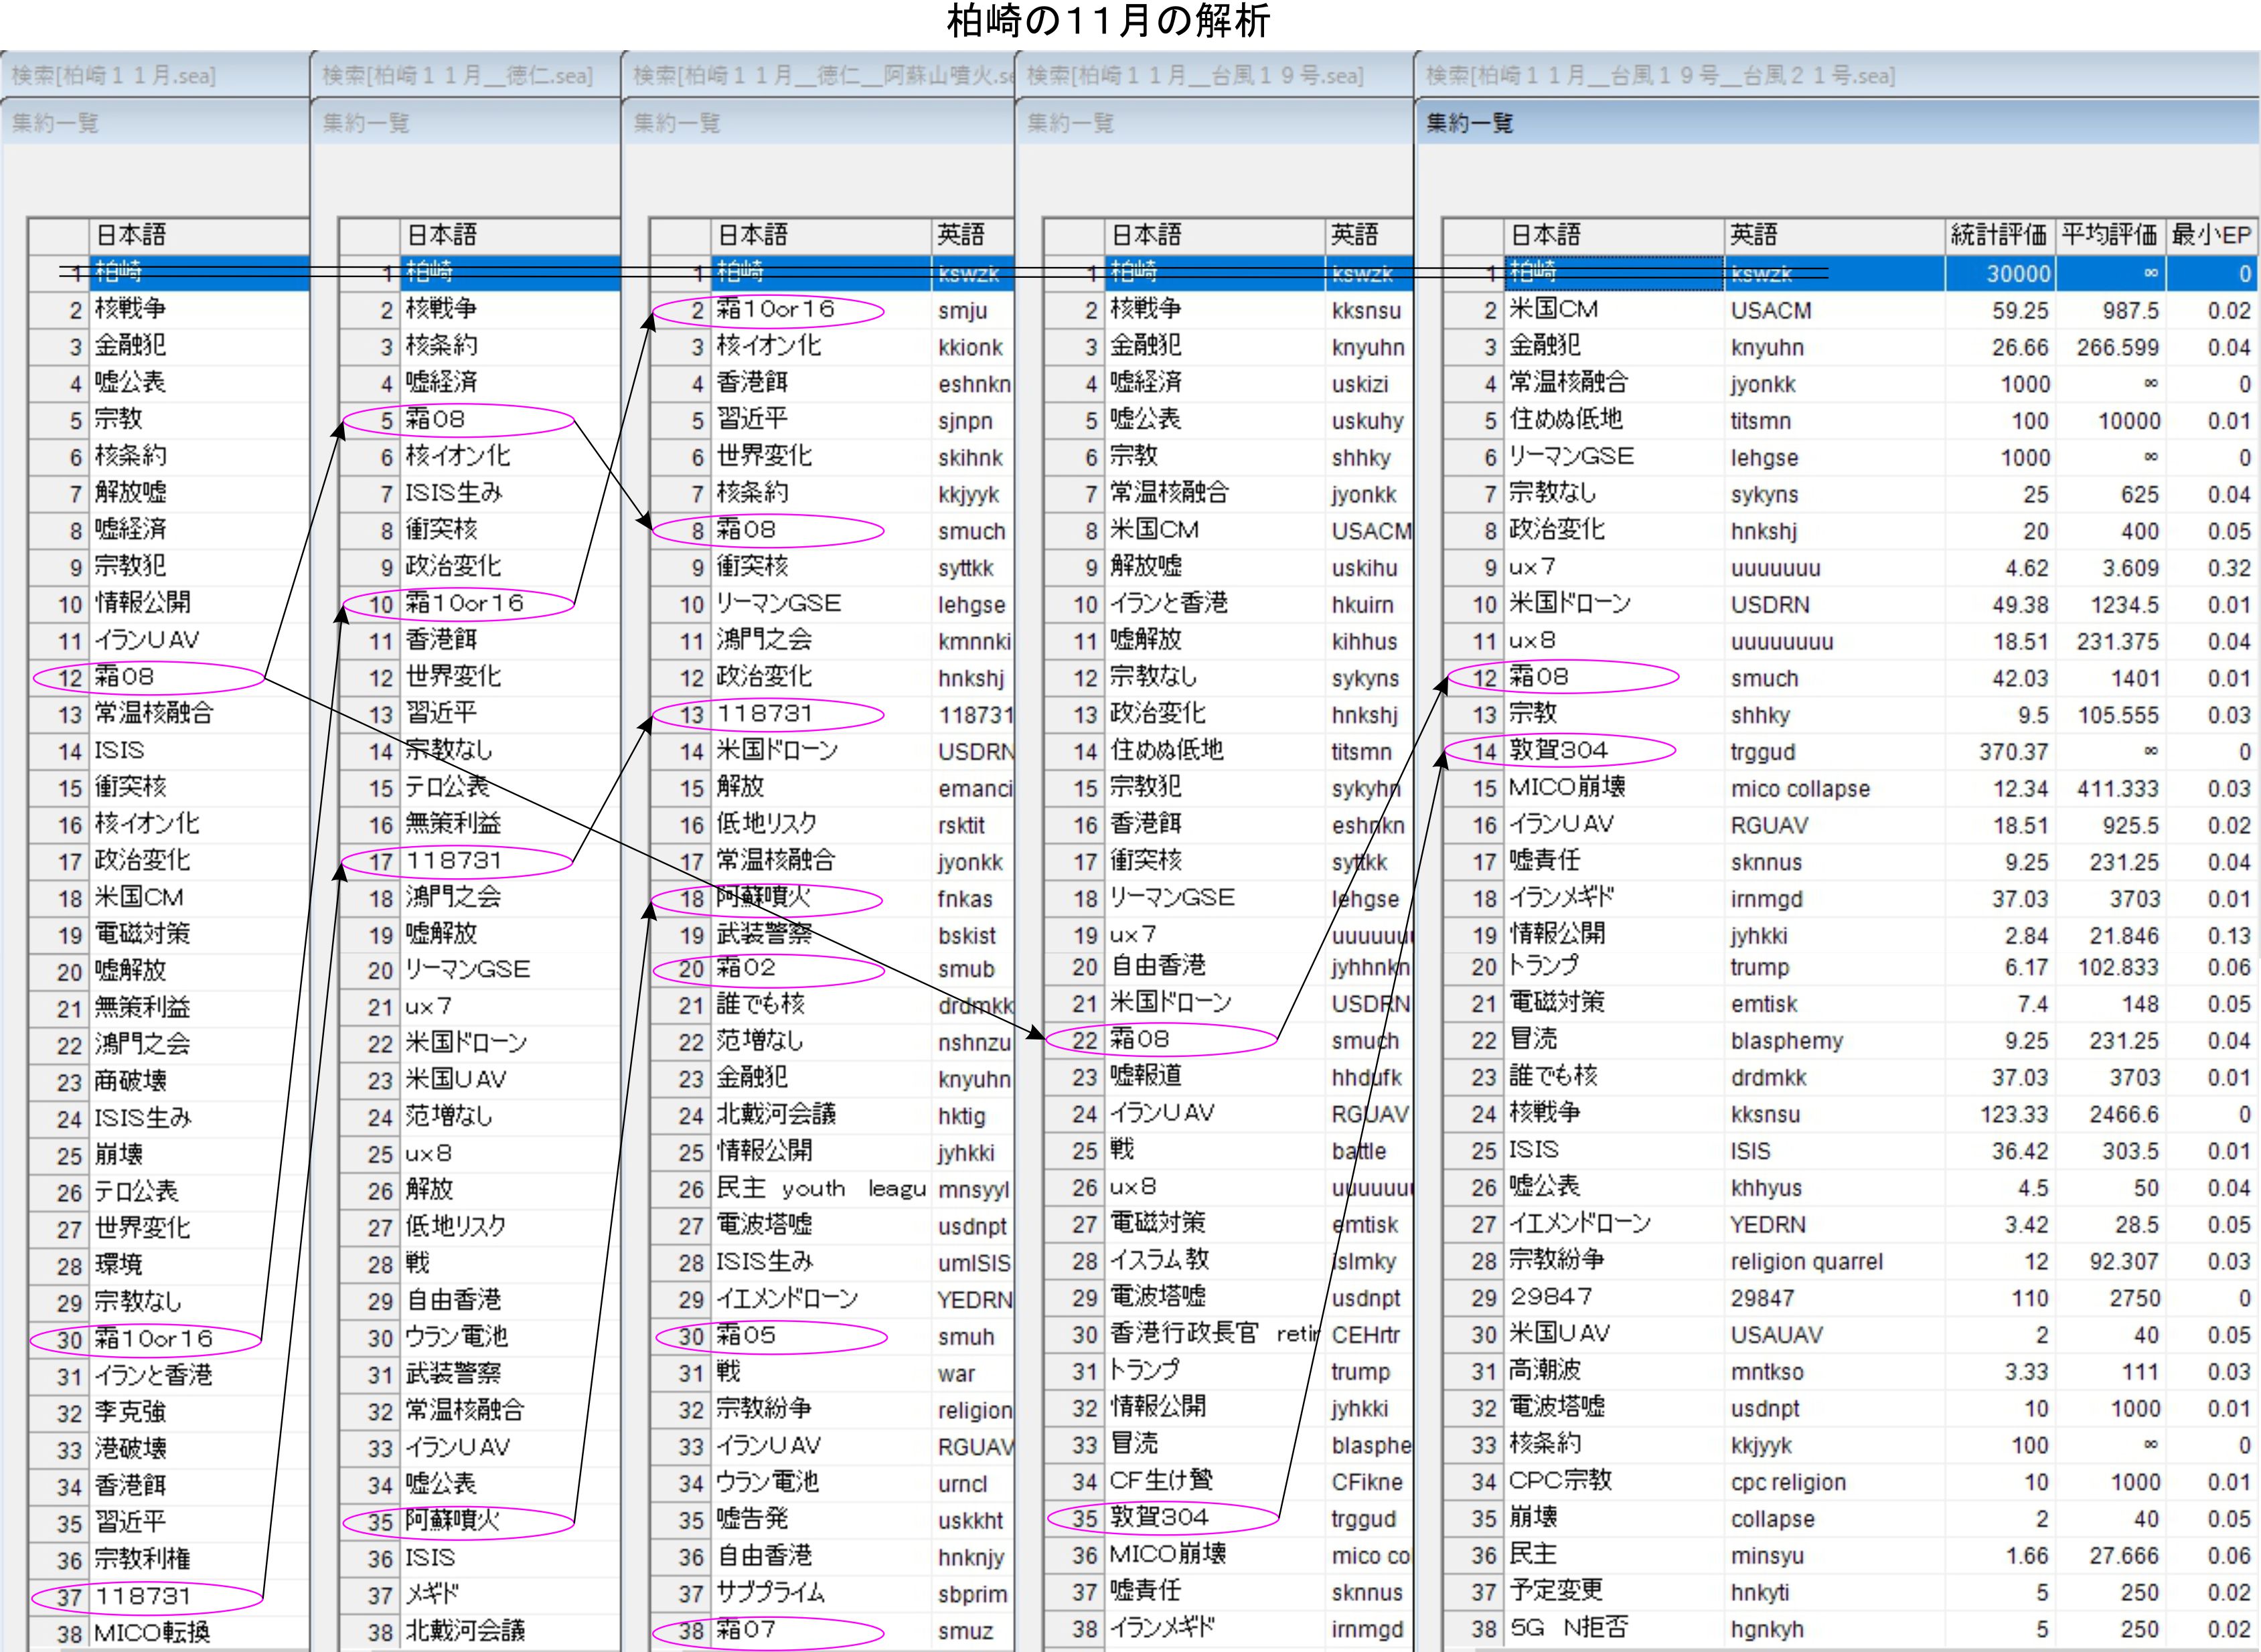Select 5G N拒否 row in rightmost table
This screenshot has height=1652, width=2261.
[1568, 1628]
